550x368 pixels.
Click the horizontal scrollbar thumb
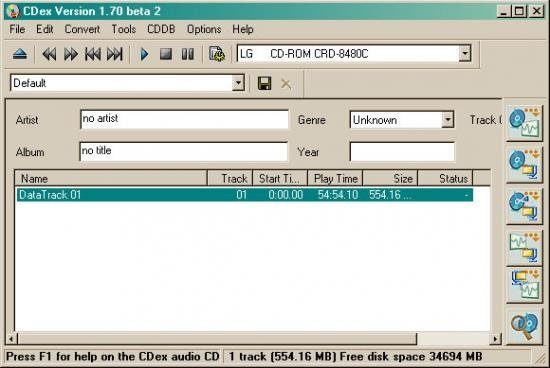217,339
